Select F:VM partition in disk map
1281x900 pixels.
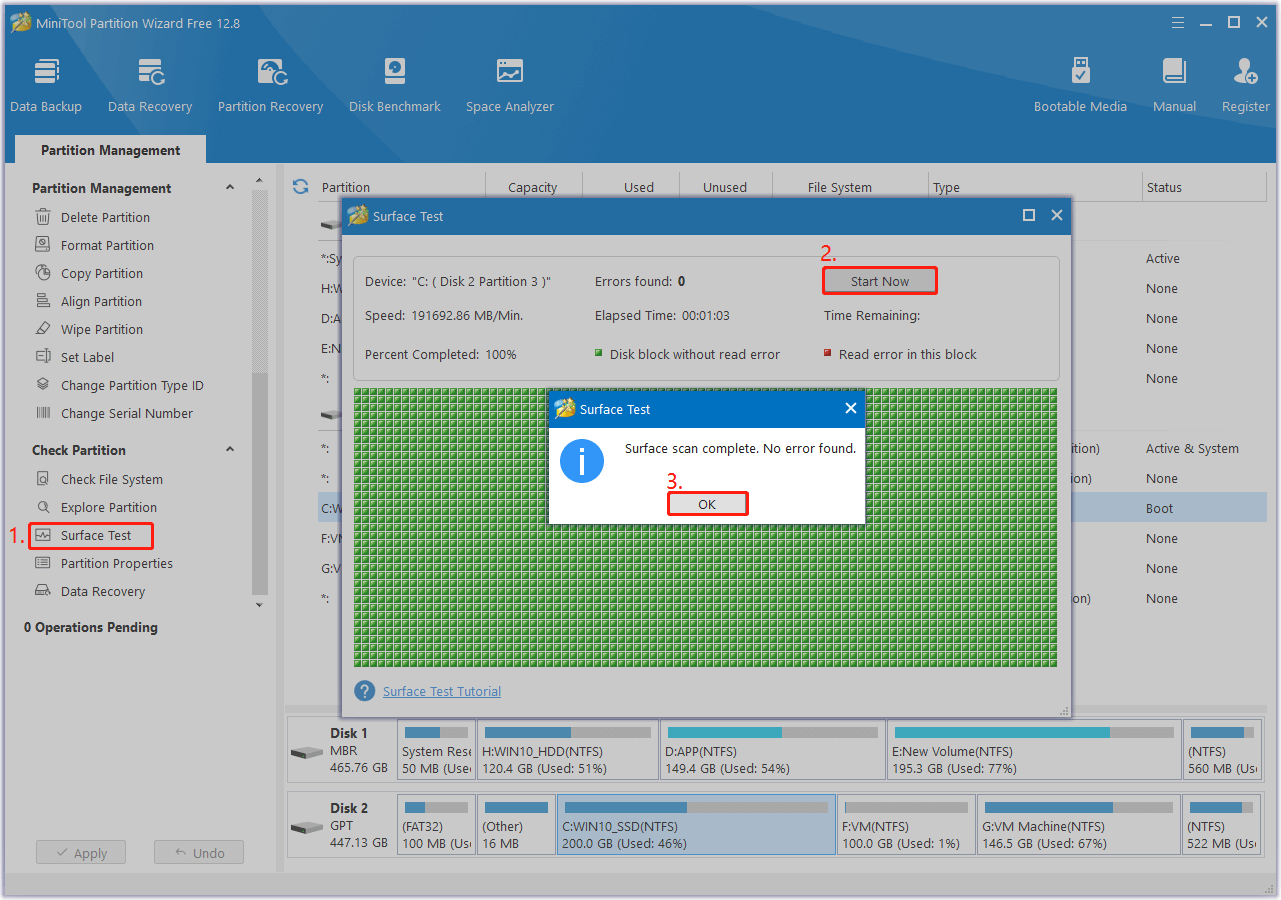(906, 824)
